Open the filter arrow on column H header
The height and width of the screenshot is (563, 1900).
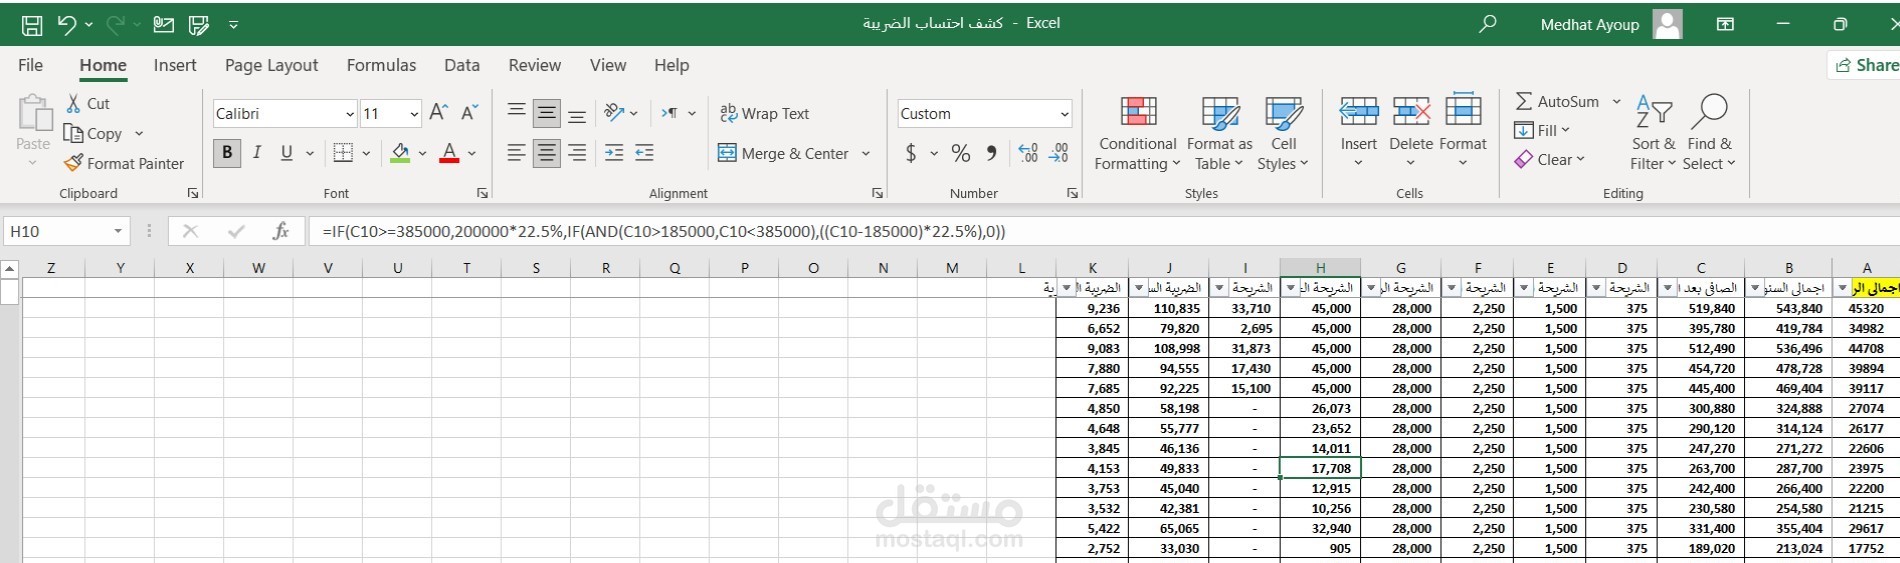tap(1291, 288)
